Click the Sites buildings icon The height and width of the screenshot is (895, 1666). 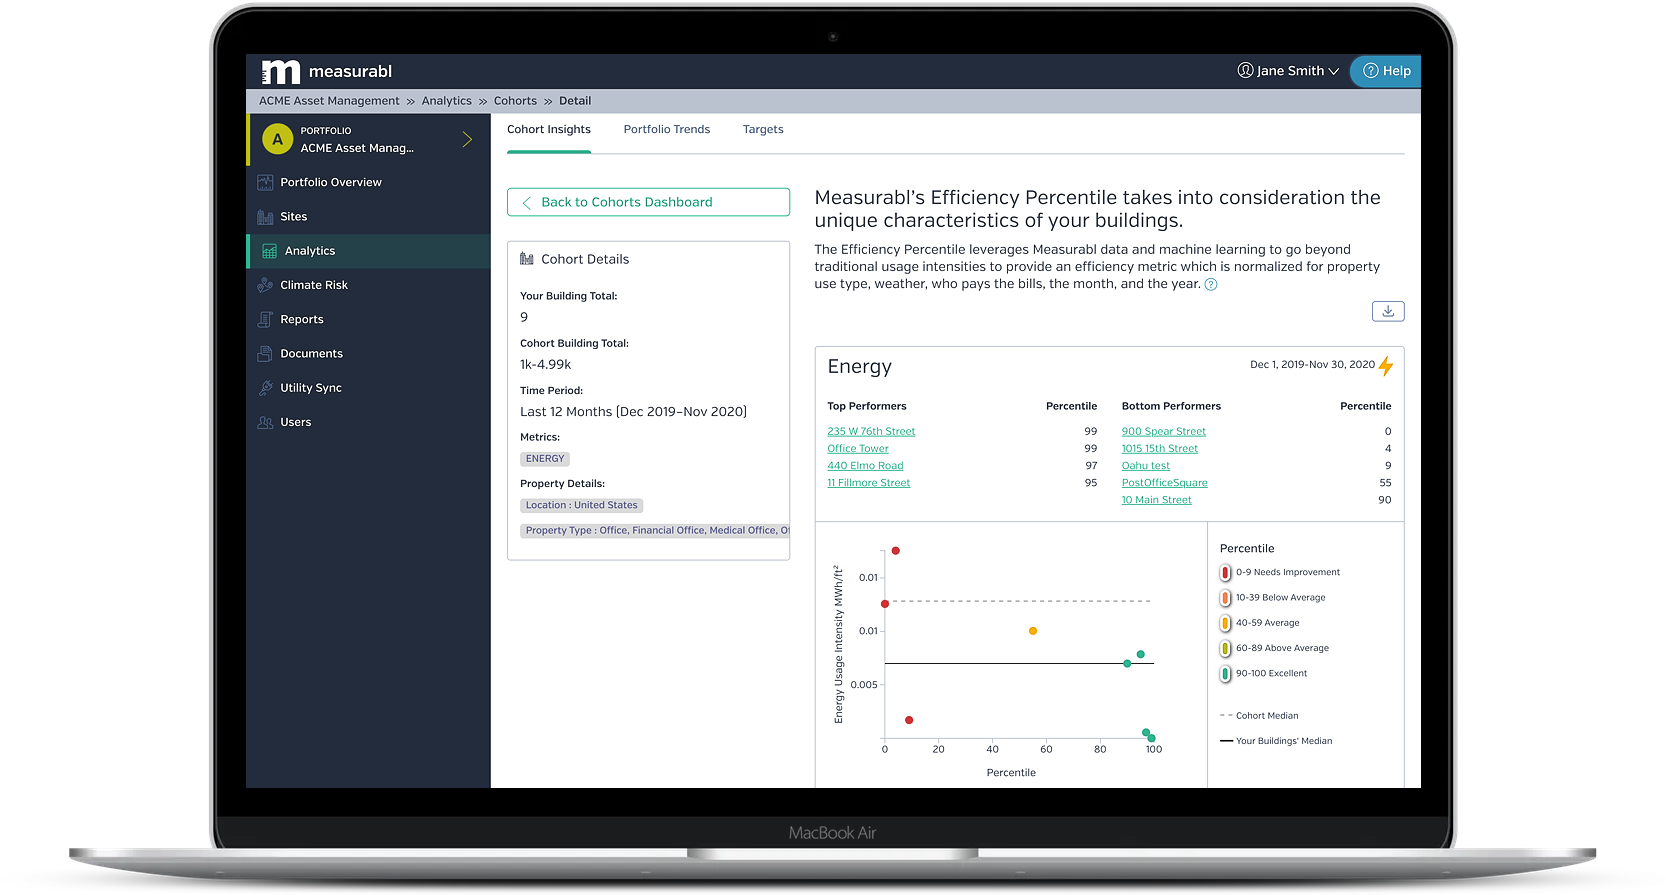pos(265,217)
